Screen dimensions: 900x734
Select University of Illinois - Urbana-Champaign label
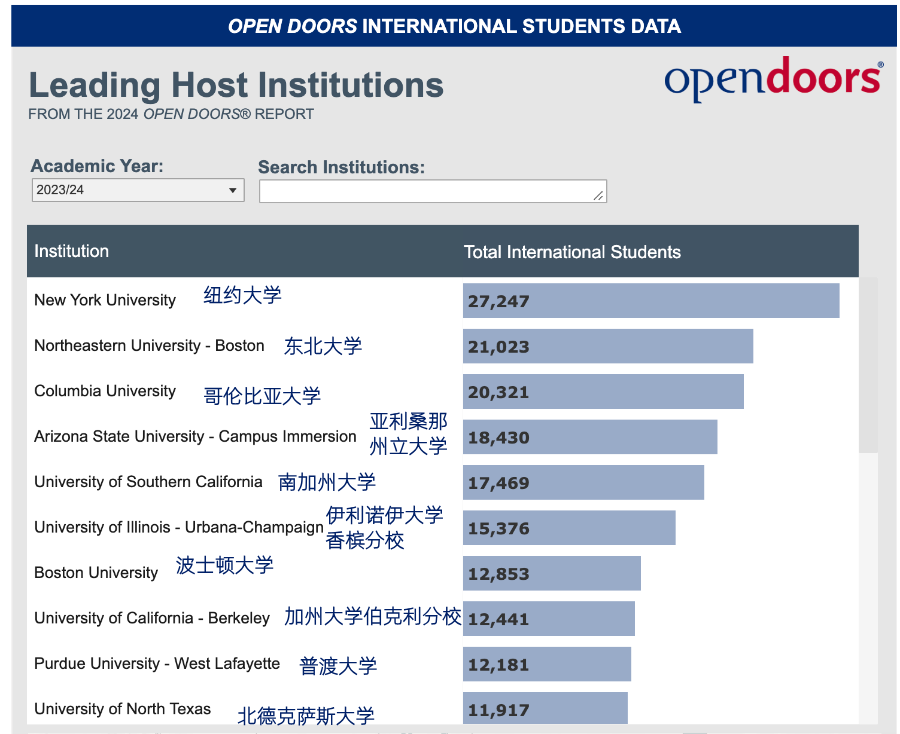tap(179, 527)
